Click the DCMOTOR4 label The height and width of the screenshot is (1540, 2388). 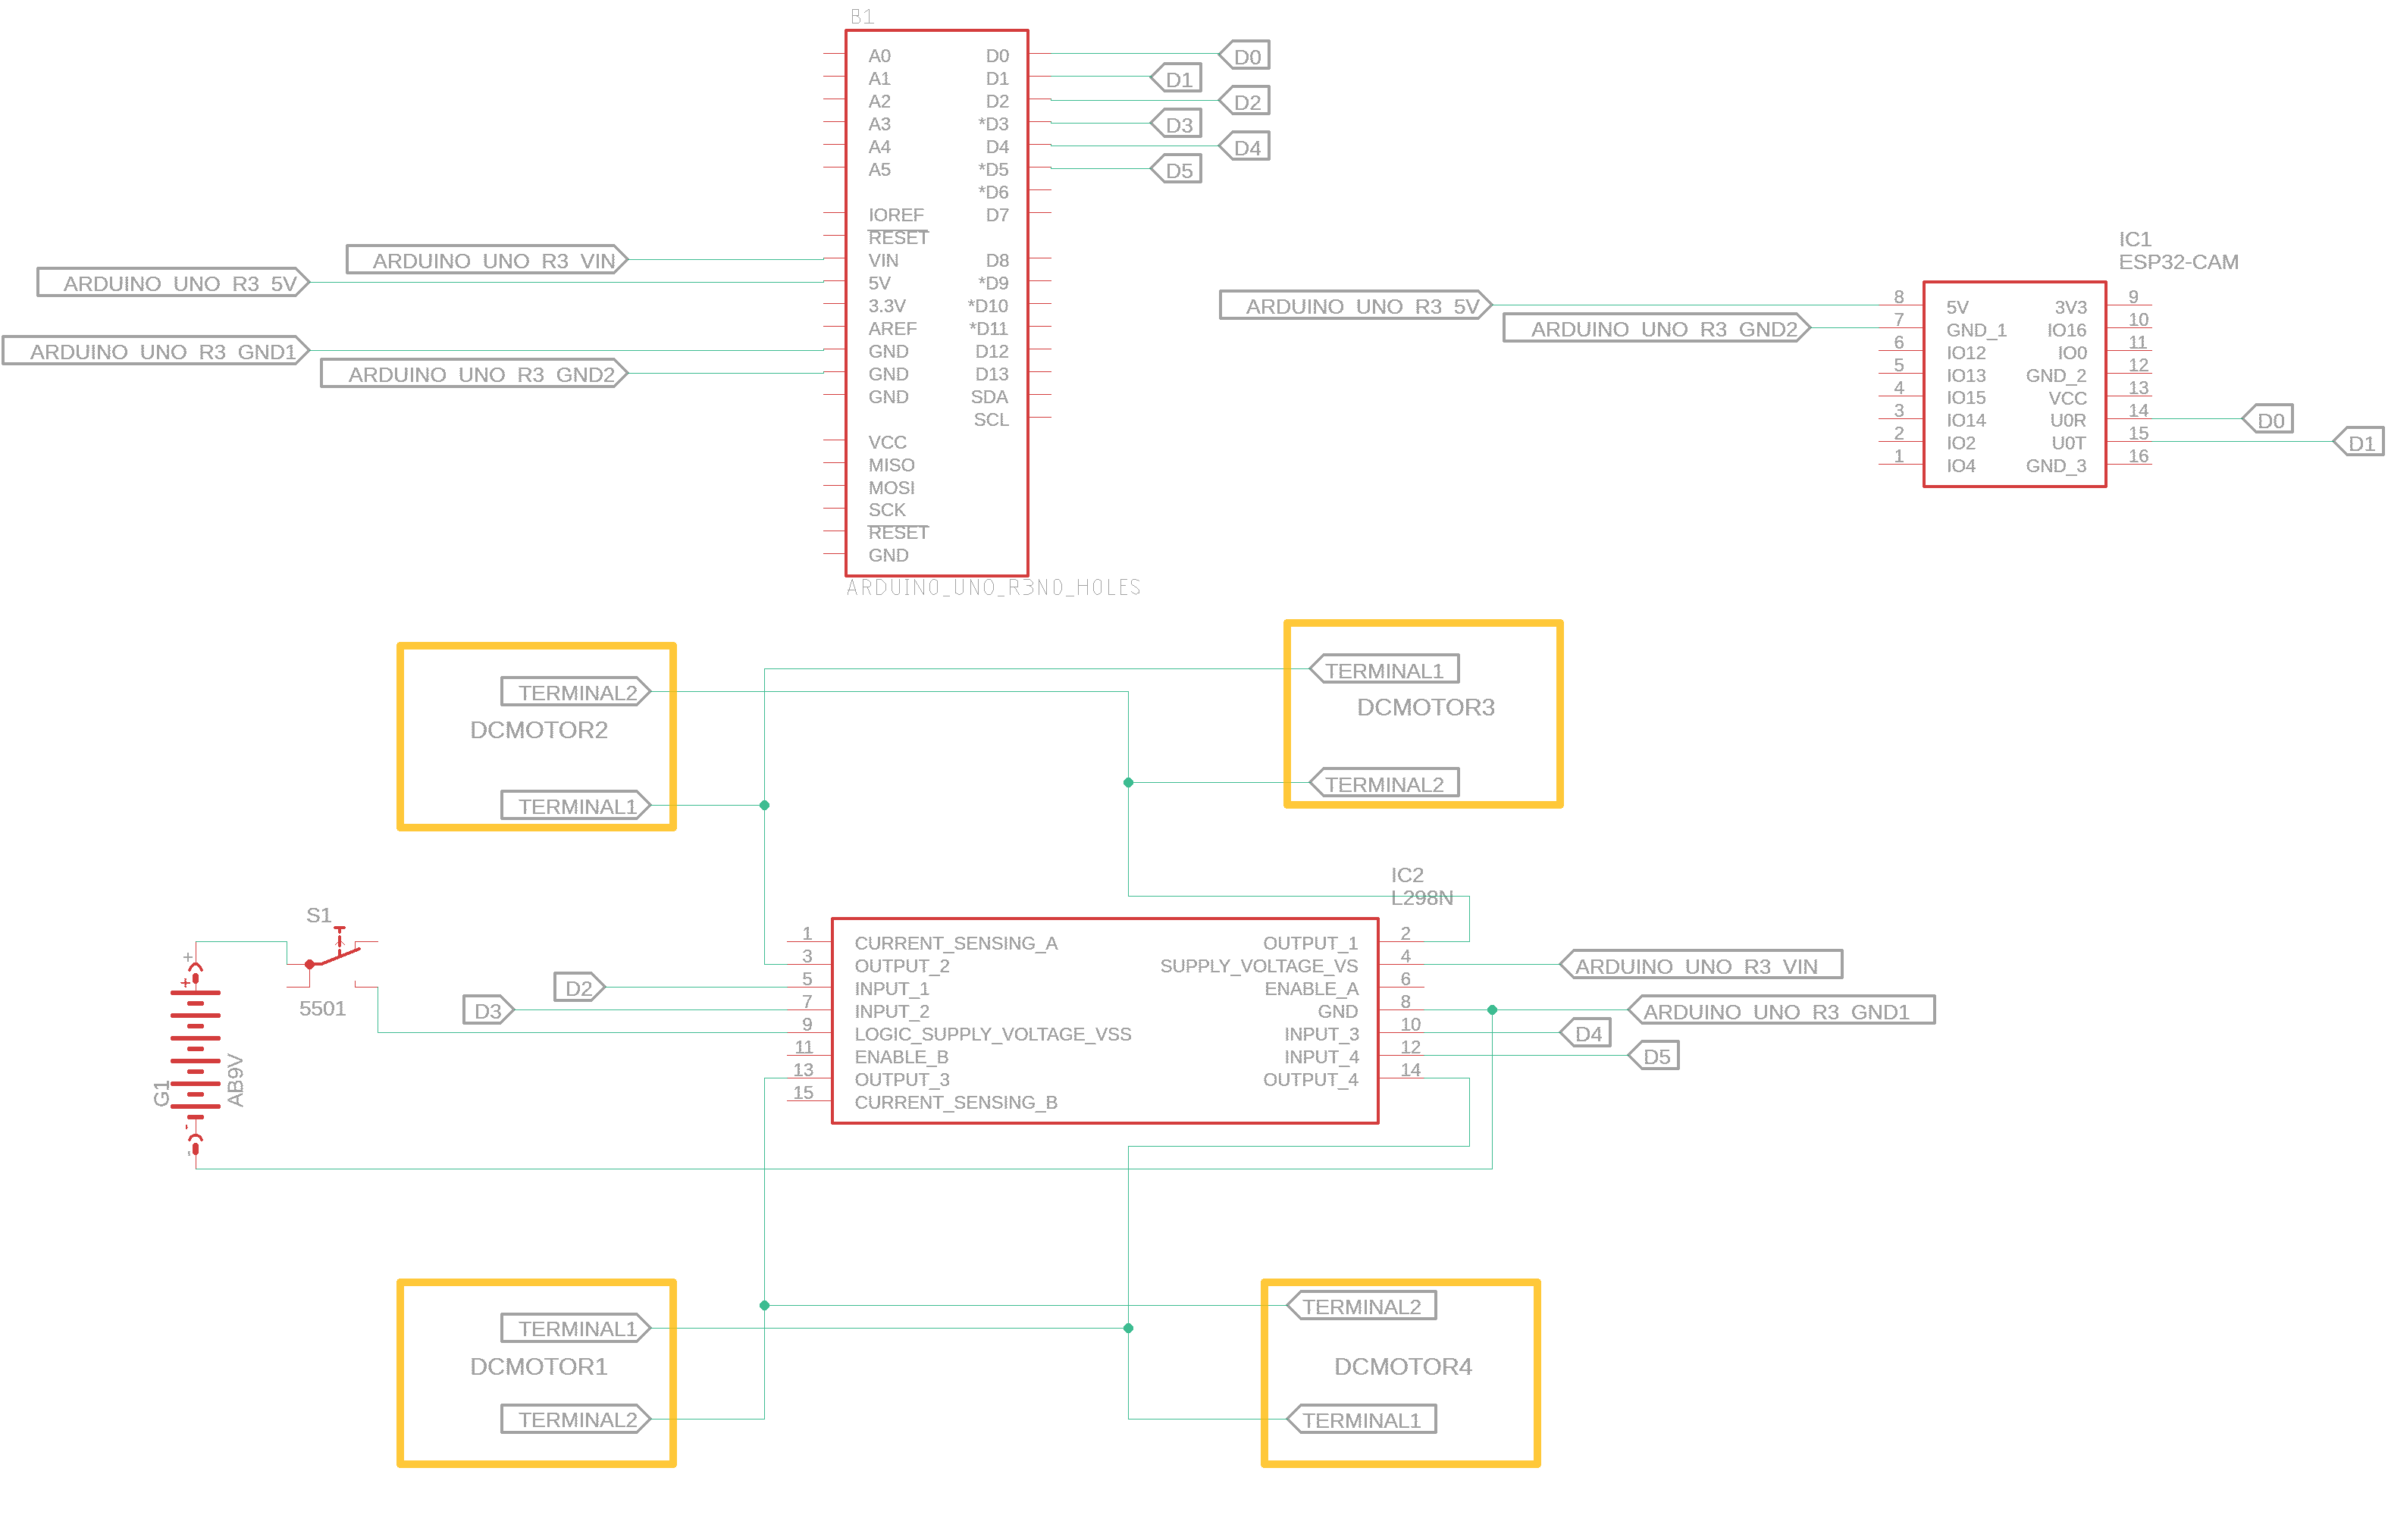pos(1403,1366)
